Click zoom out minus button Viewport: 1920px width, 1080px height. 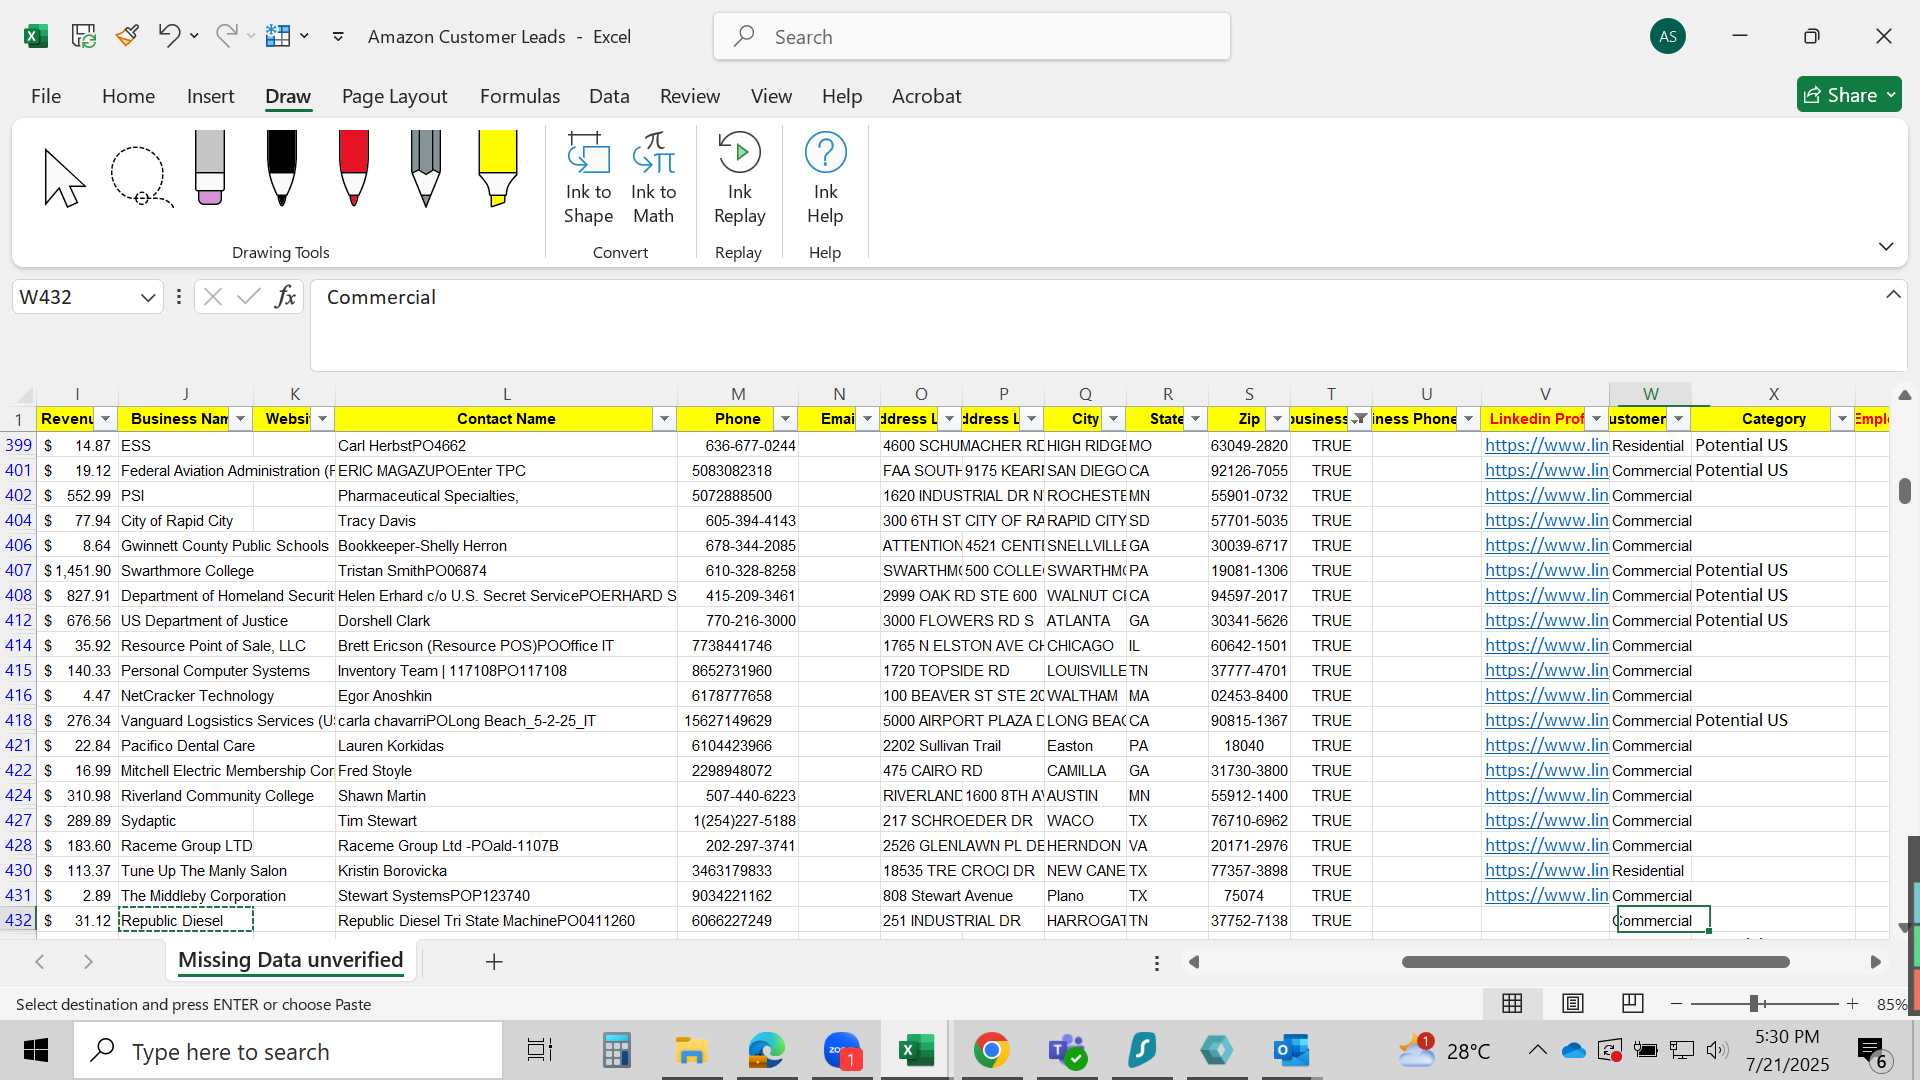(x=1677, y=1003)
